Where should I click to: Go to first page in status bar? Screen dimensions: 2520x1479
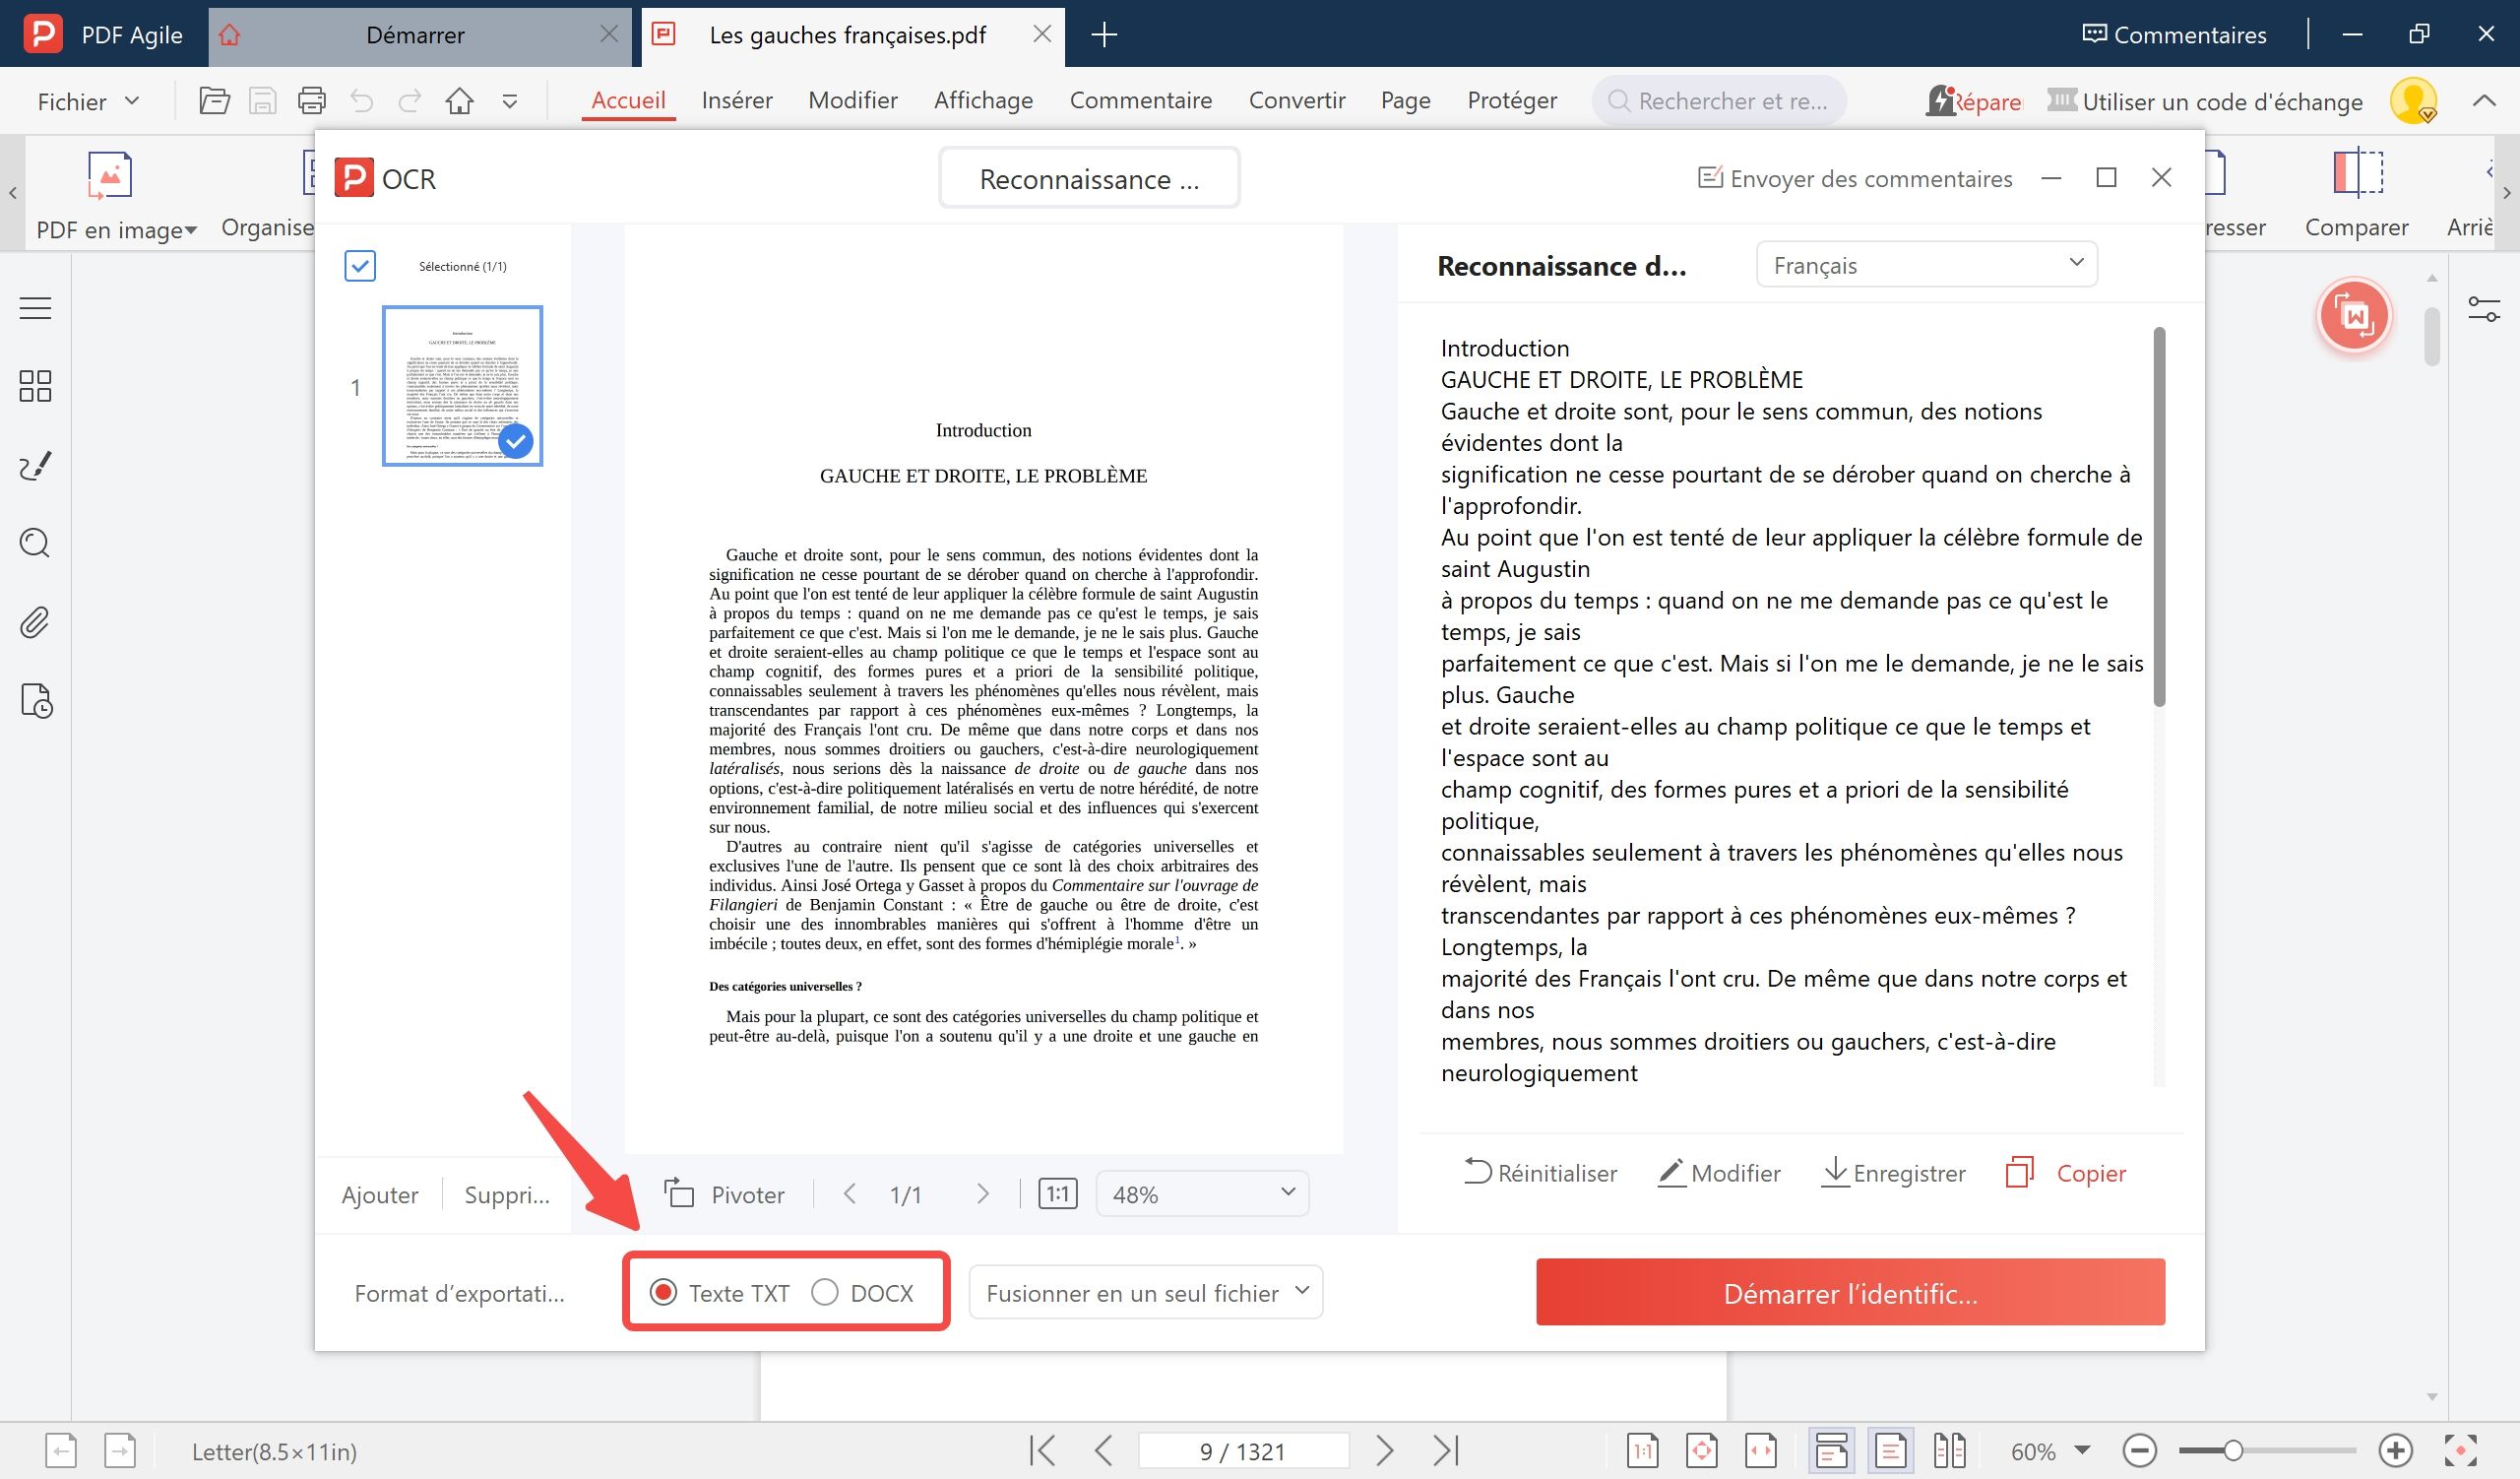[1042, 1450]
